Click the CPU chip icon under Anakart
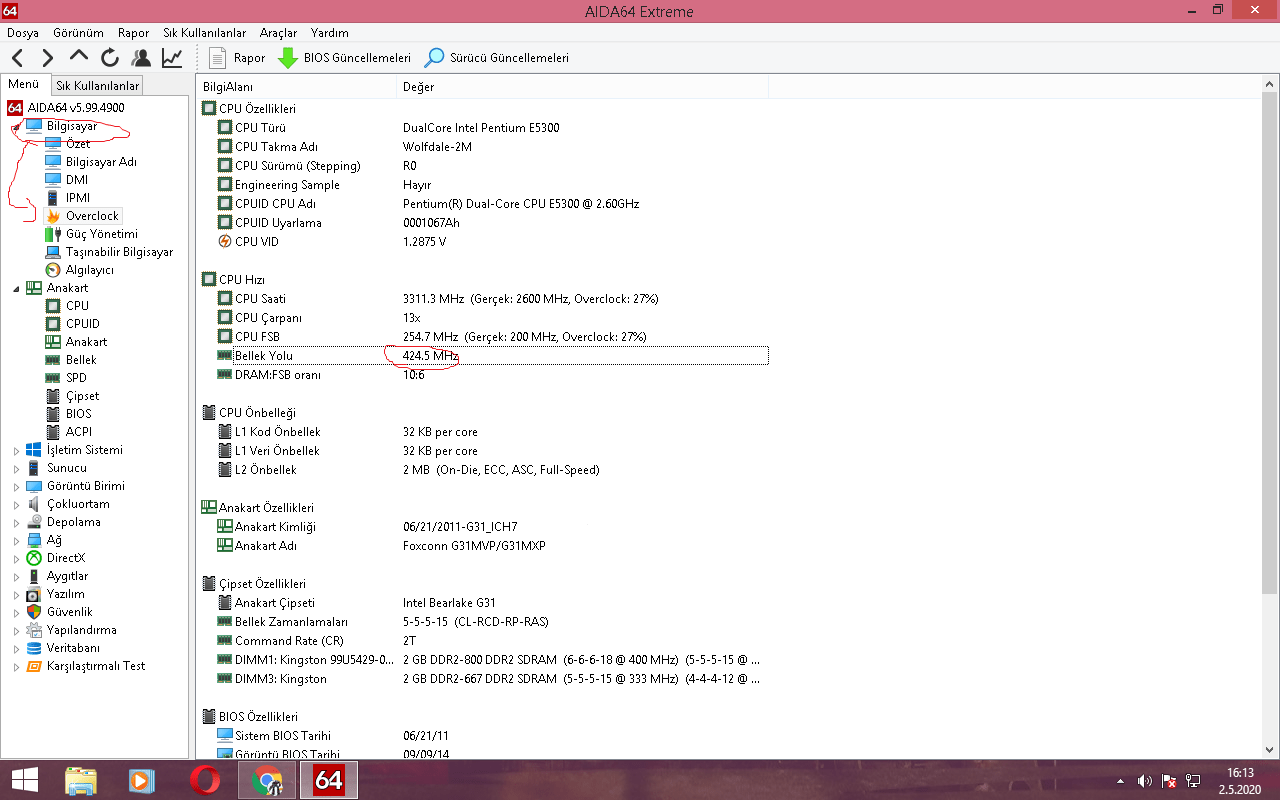This screenshot has height=800, width=1280. tap(54, 306)
